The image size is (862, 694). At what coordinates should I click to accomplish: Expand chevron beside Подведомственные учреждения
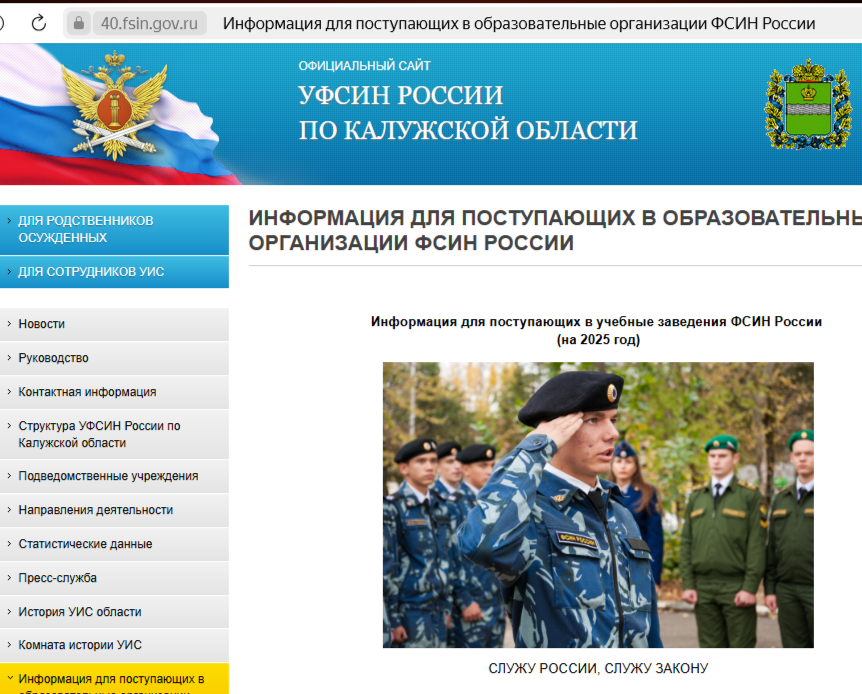9,476
